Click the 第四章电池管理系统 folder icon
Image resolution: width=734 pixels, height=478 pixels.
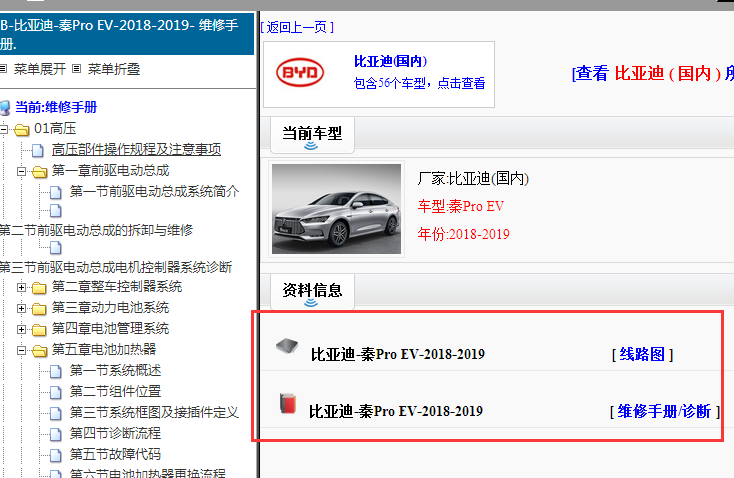39,330
